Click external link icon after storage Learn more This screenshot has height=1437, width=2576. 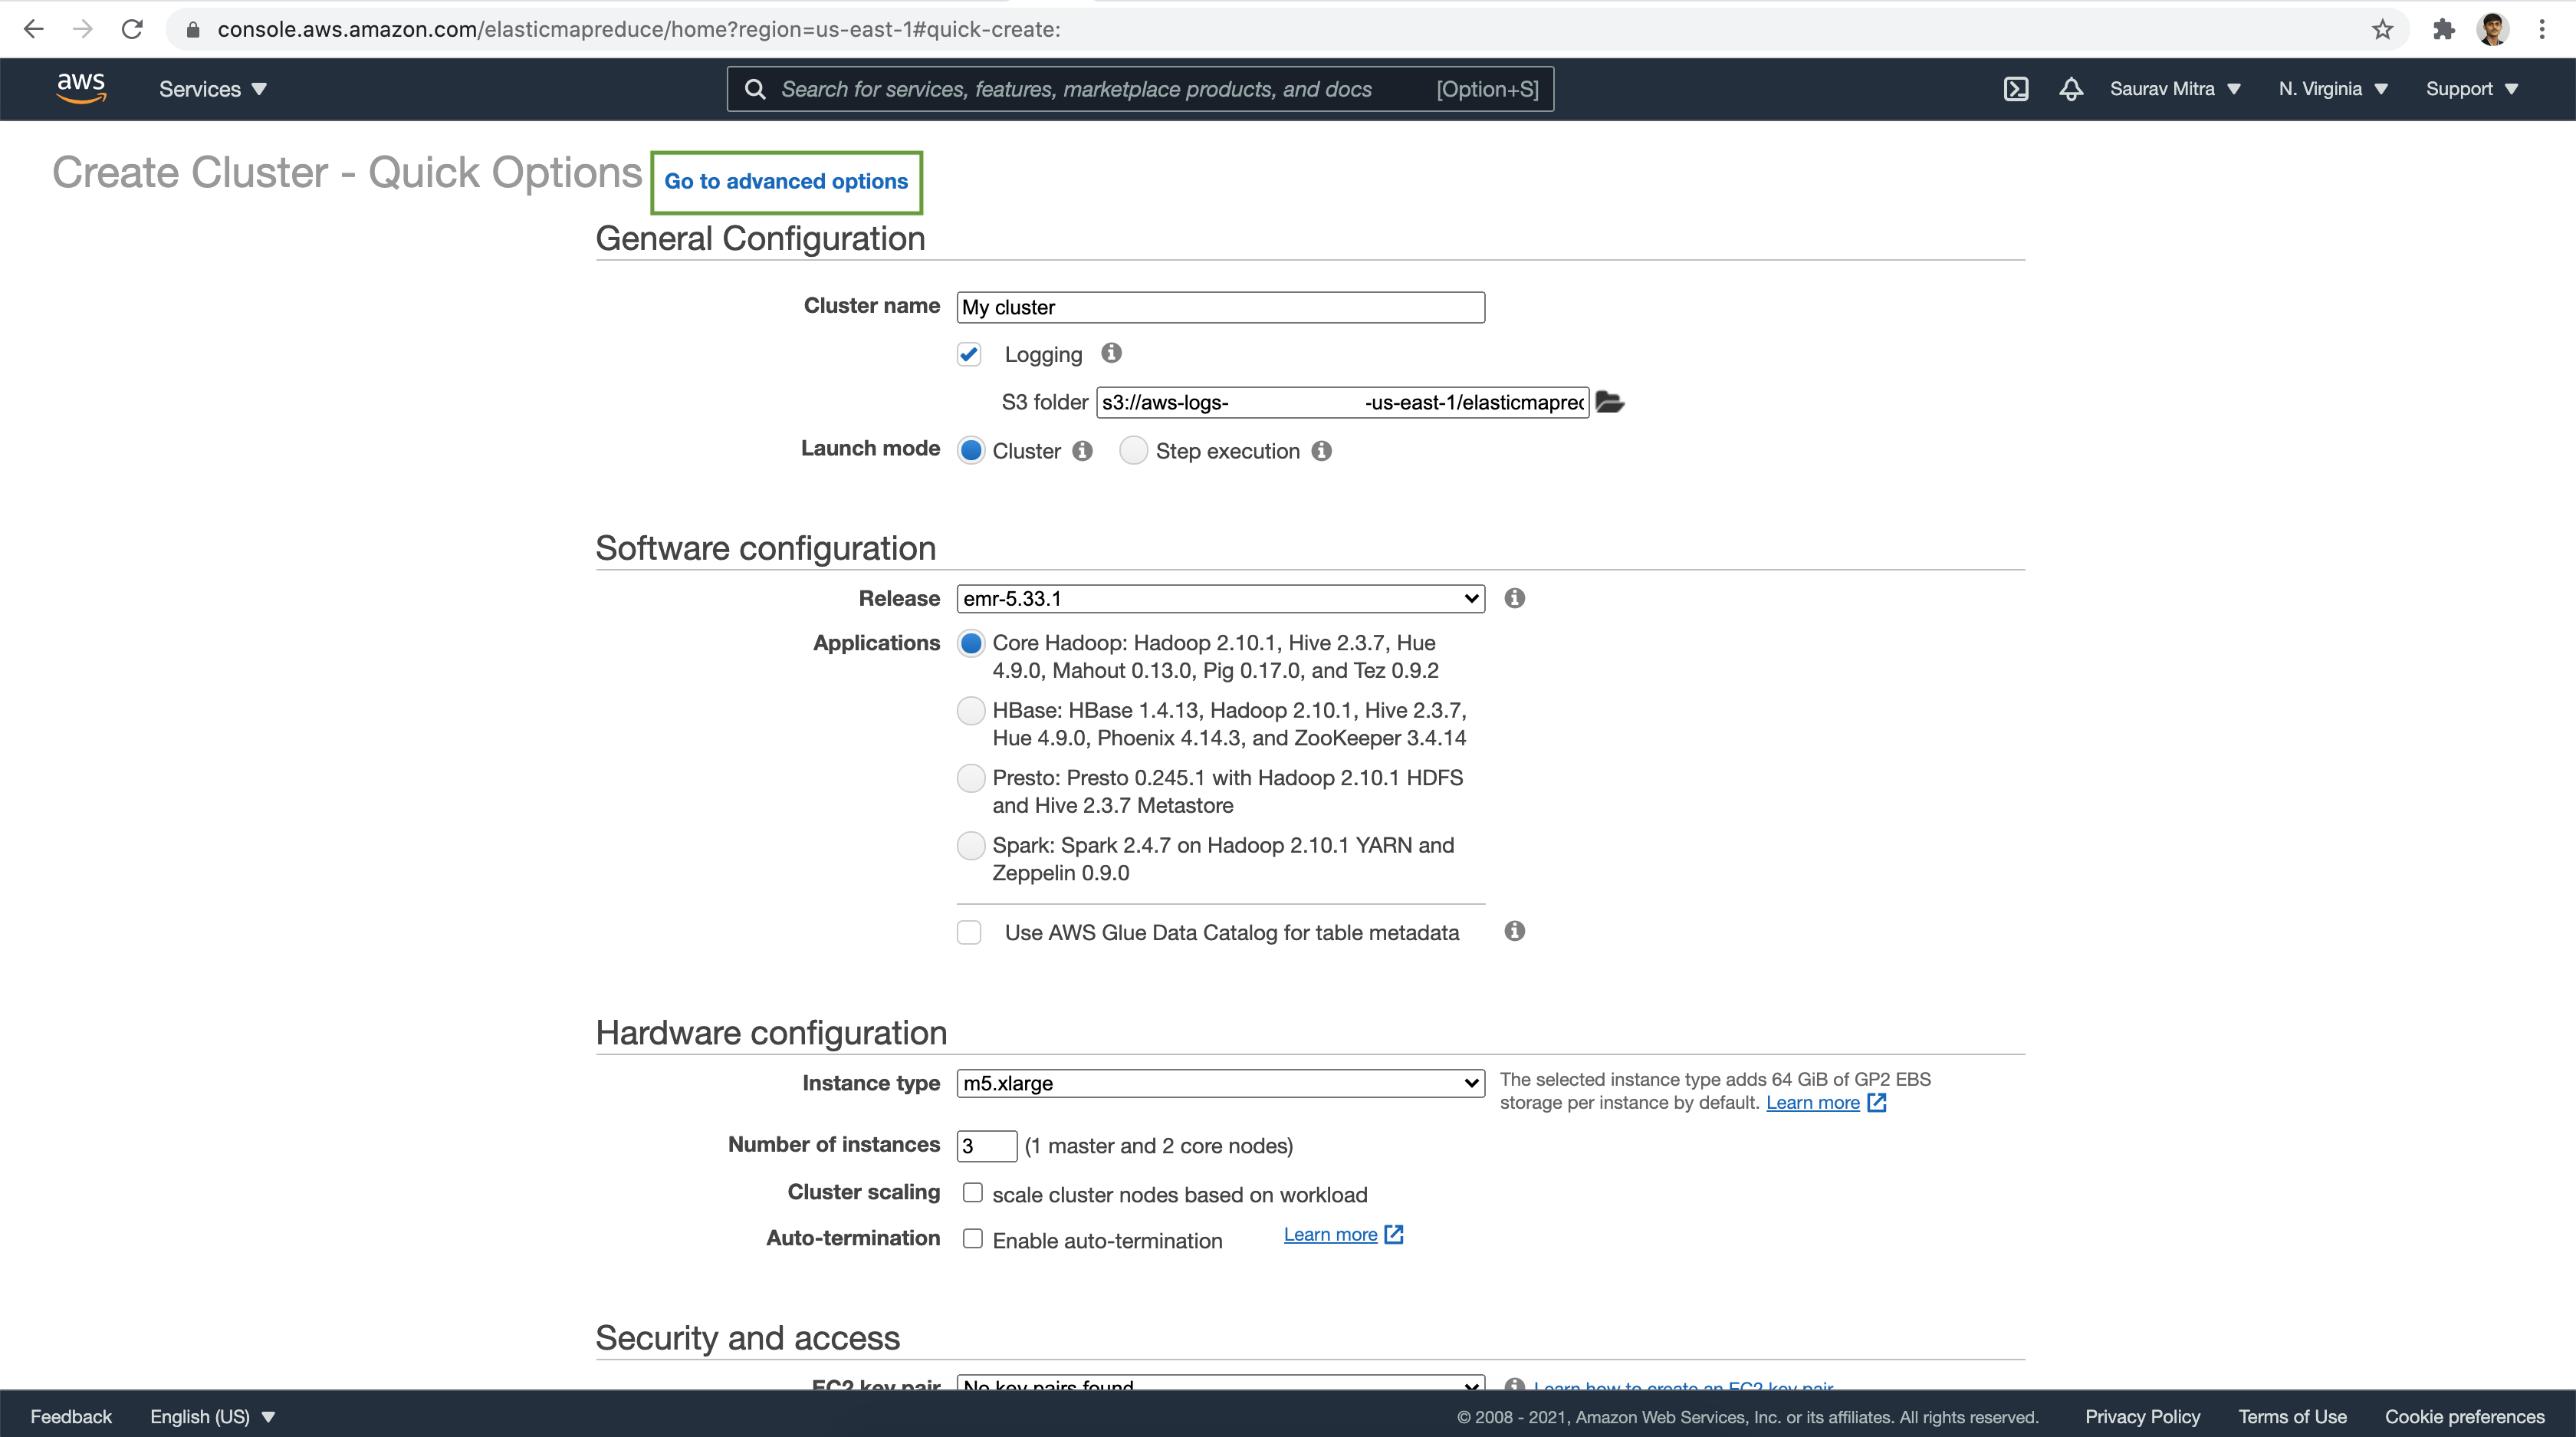tap(1876, 1102)
